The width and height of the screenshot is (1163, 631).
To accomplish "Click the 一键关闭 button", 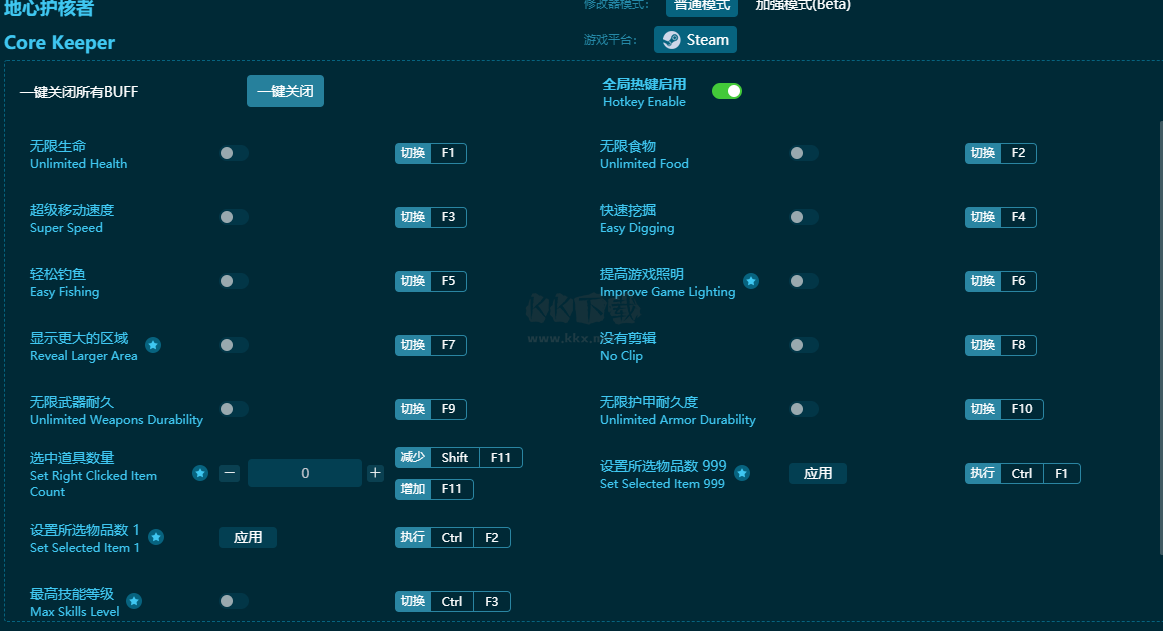I will 285,91.
